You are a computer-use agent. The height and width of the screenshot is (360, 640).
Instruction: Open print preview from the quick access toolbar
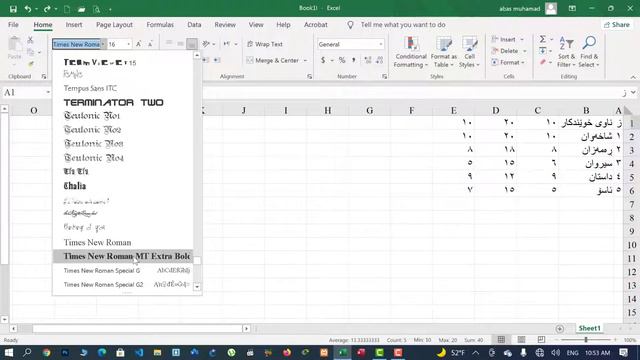pos(96,9)
